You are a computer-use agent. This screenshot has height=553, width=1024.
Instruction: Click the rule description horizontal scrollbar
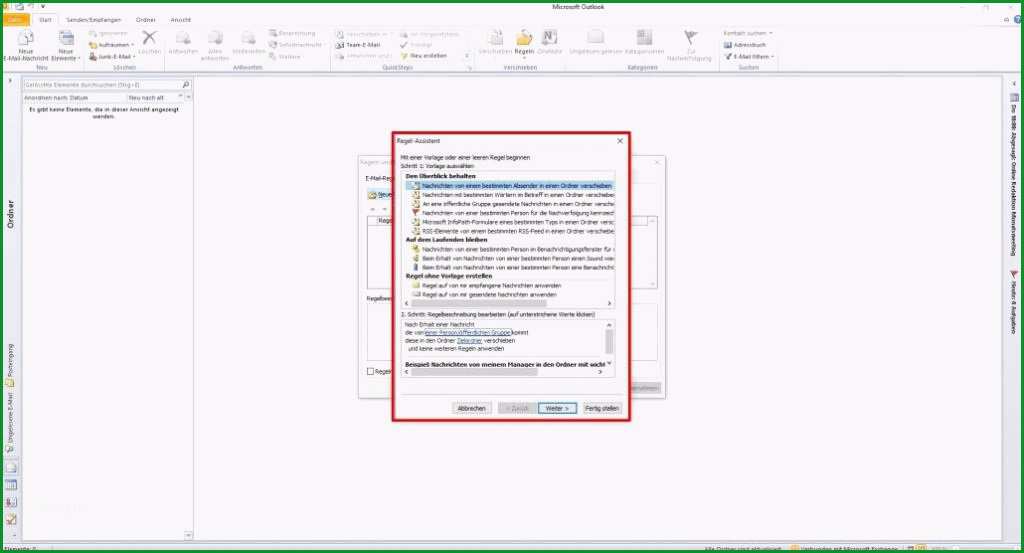click(474, 372)
